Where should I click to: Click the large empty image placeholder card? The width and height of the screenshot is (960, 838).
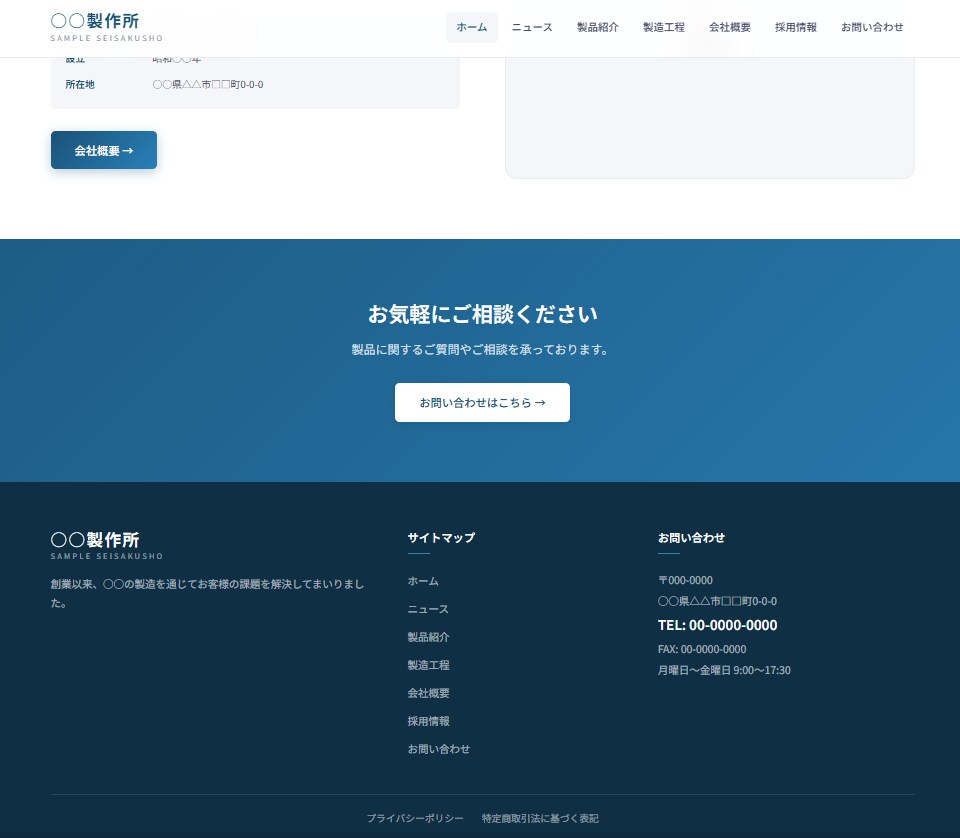(710, 118)
